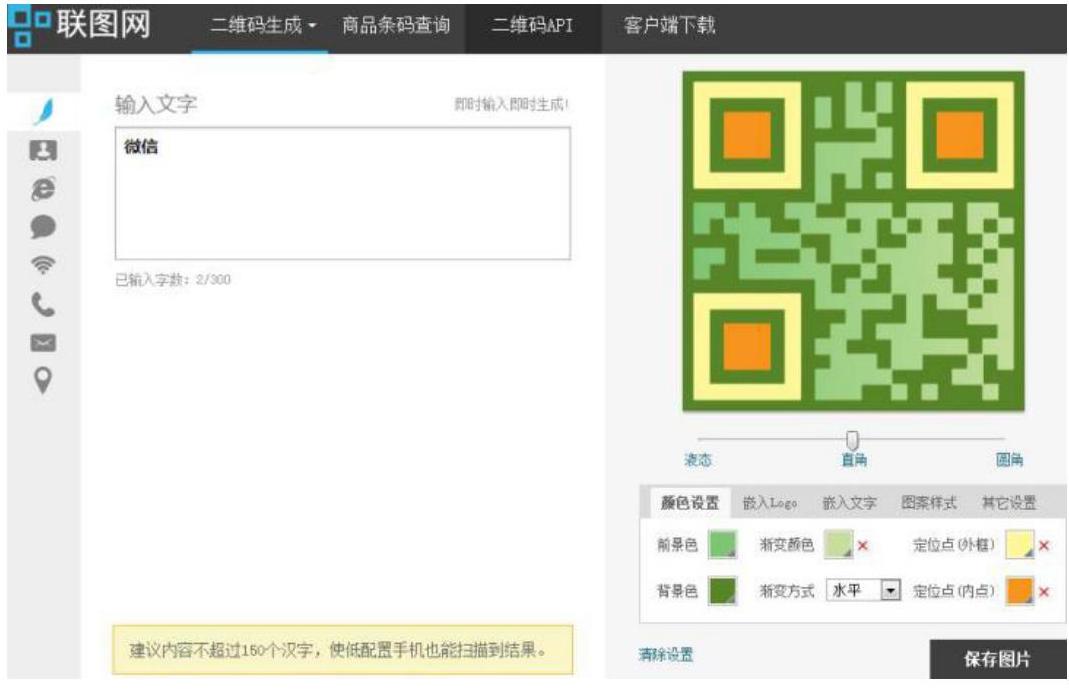Click the generated QR code image
The image size is (1069, 697).
[854, 241]
